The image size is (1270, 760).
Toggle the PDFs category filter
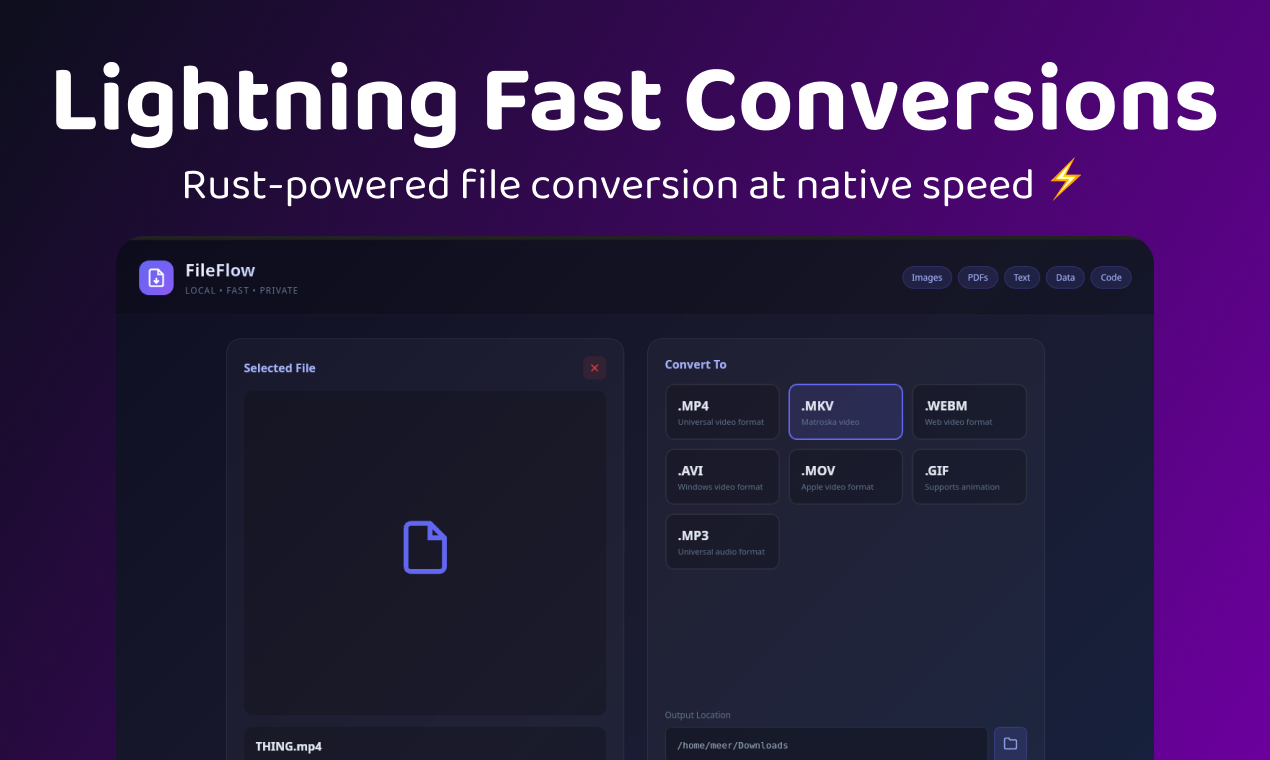pos(977,277)
